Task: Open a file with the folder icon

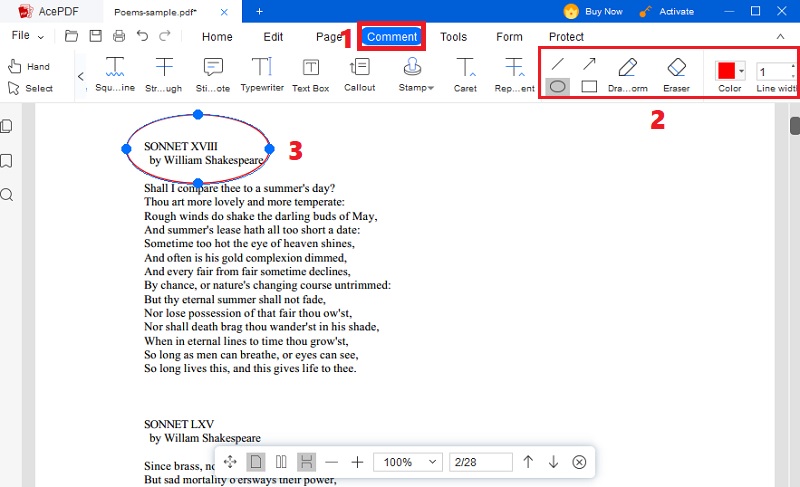Action: [x=71, y=36]
